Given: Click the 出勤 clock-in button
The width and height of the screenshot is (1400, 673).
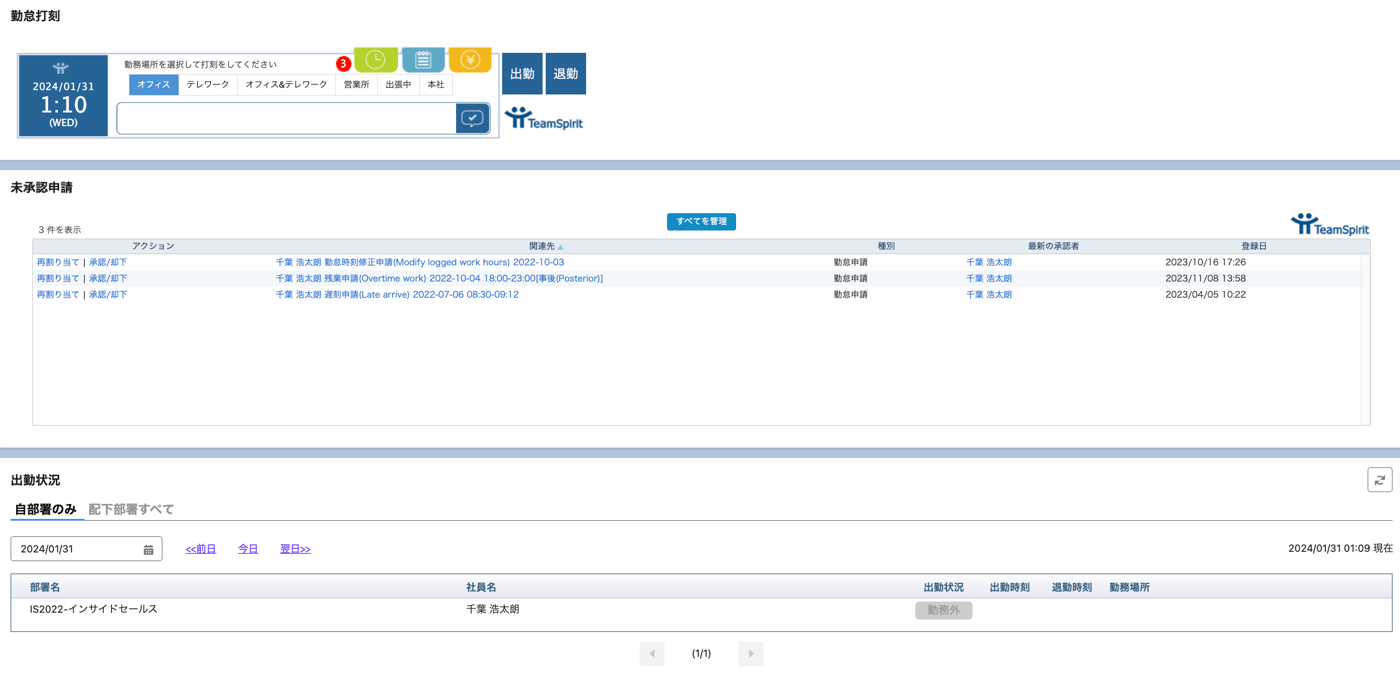Looking at the screenshot, I should tap(522, 74).
